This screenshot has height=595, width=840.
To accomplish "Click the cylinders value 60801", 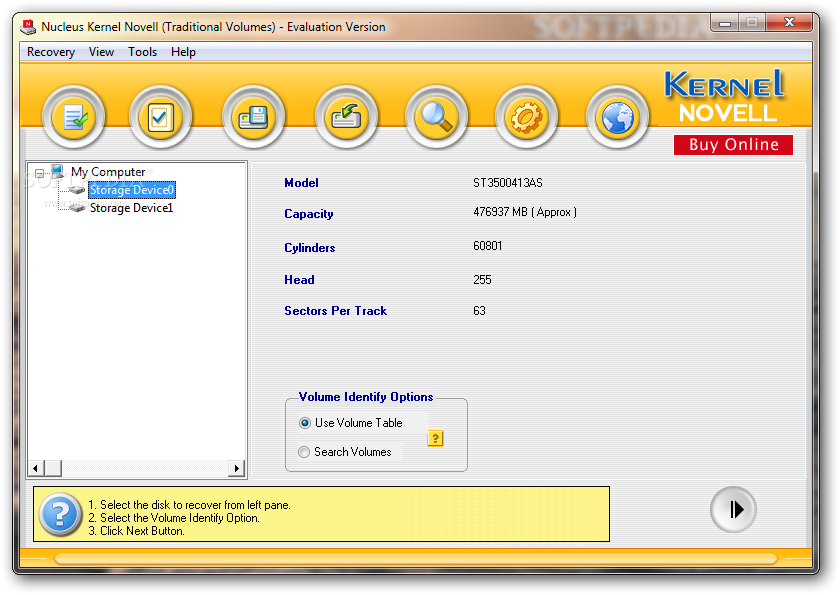I will 488,246.
